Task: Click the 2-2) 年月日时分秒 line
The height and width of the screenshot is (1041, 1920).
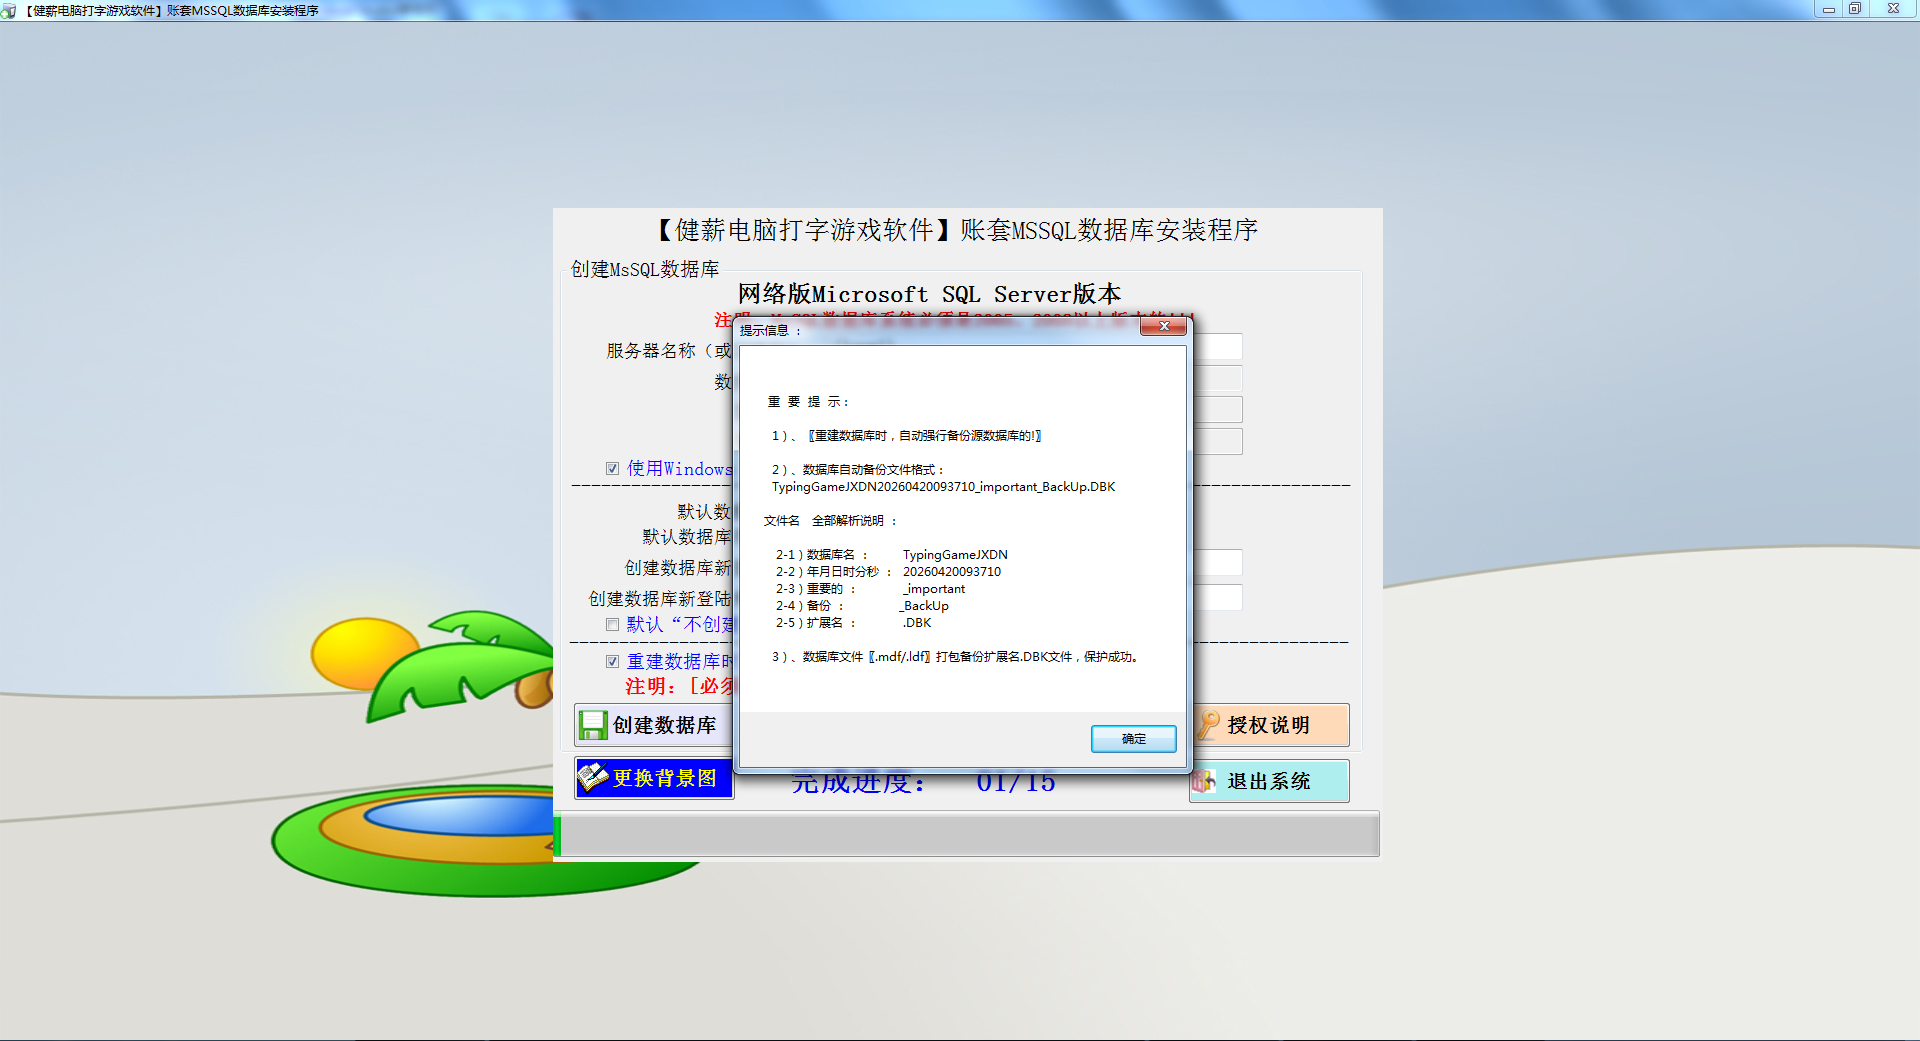Action: pos(888,572)
